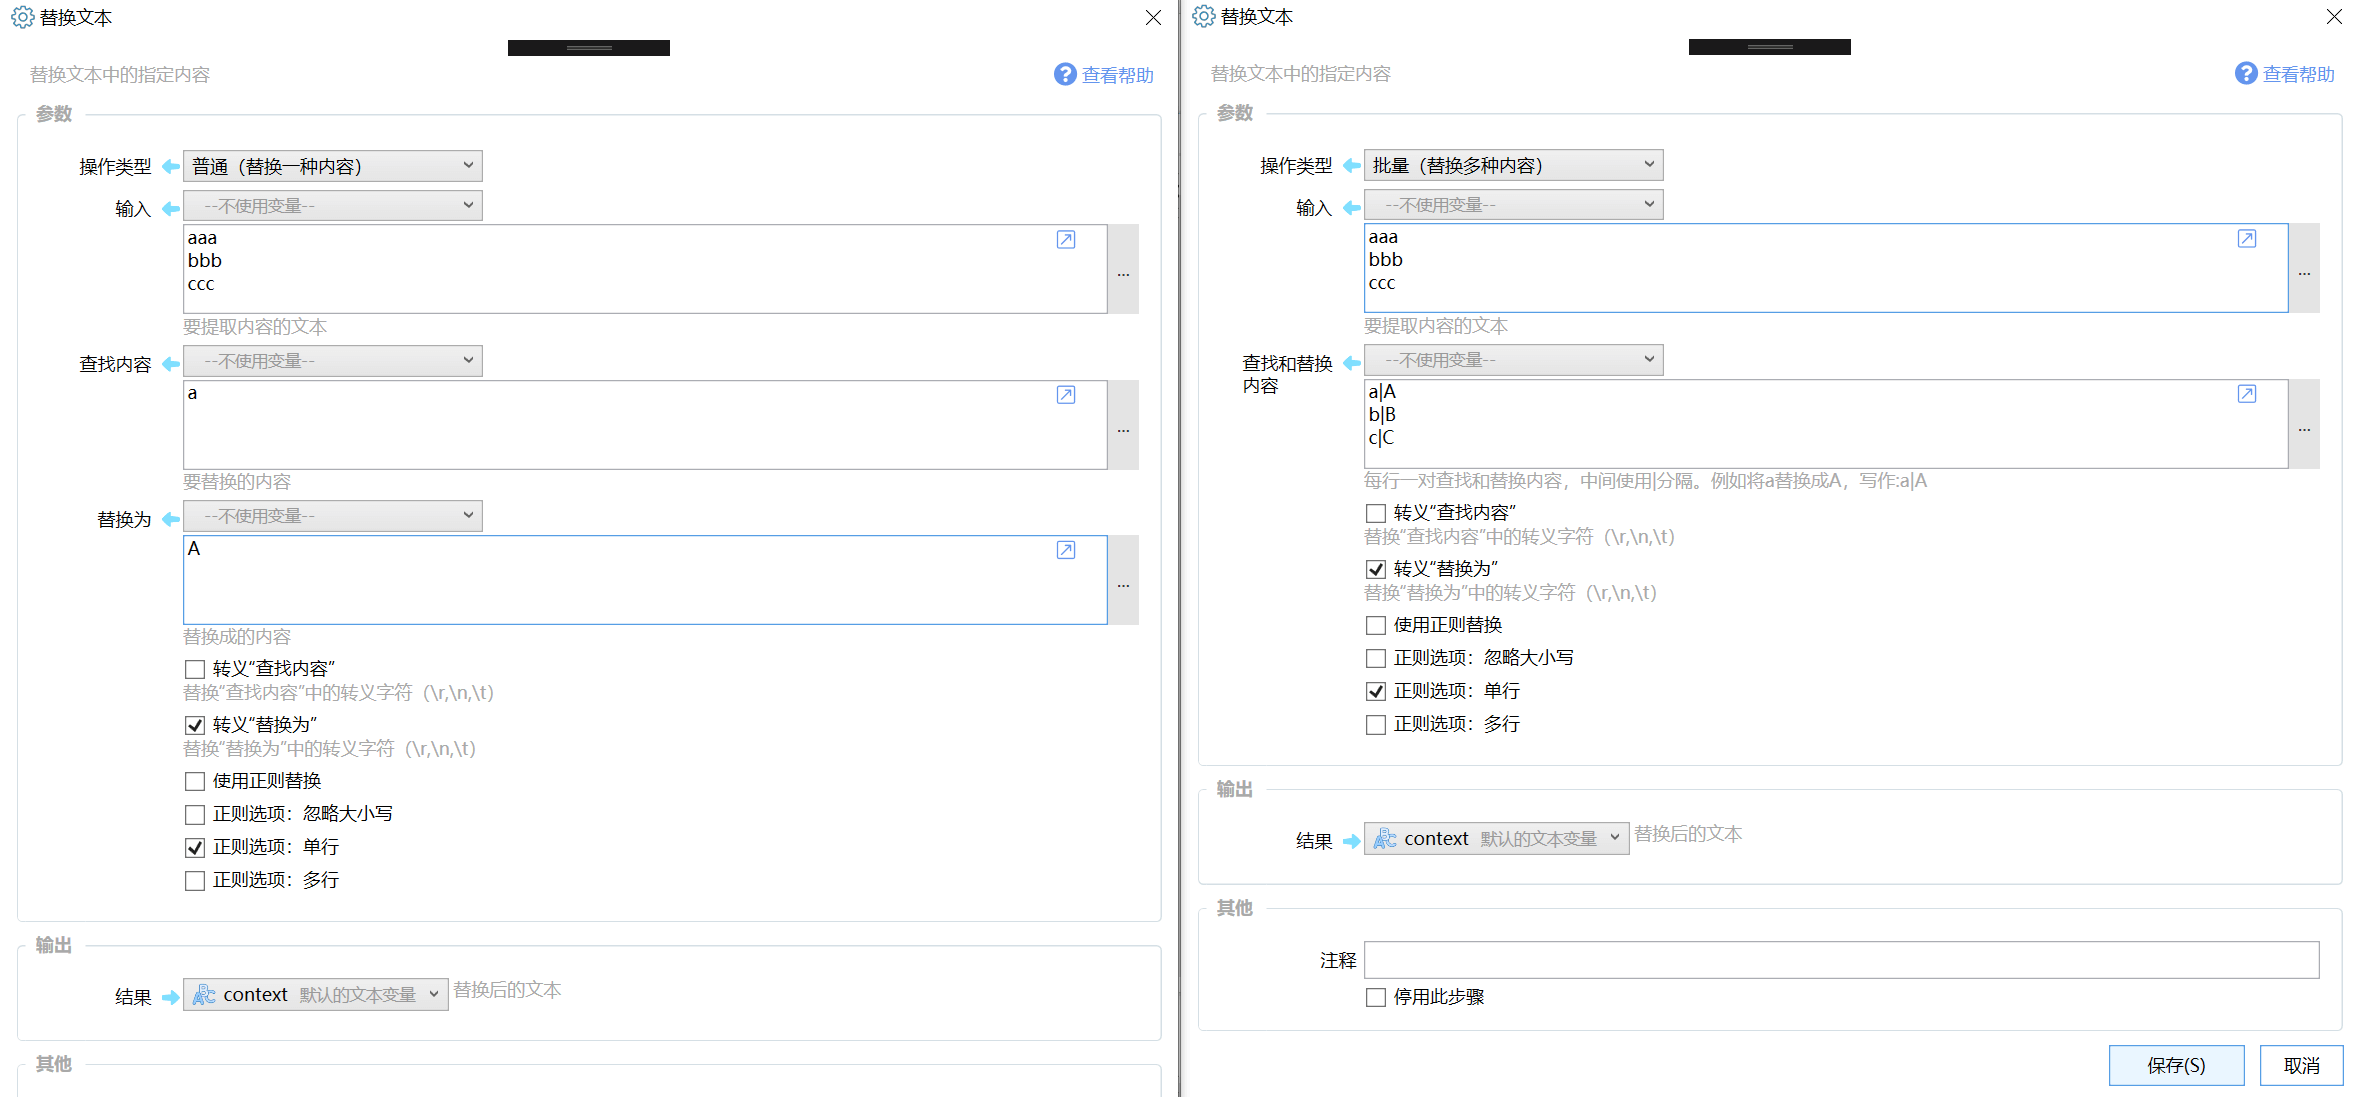Click expand-editor icon in right 查找和替换内容 box
Viewport: 2355px width, 1097px height.
coord(2246,394)
